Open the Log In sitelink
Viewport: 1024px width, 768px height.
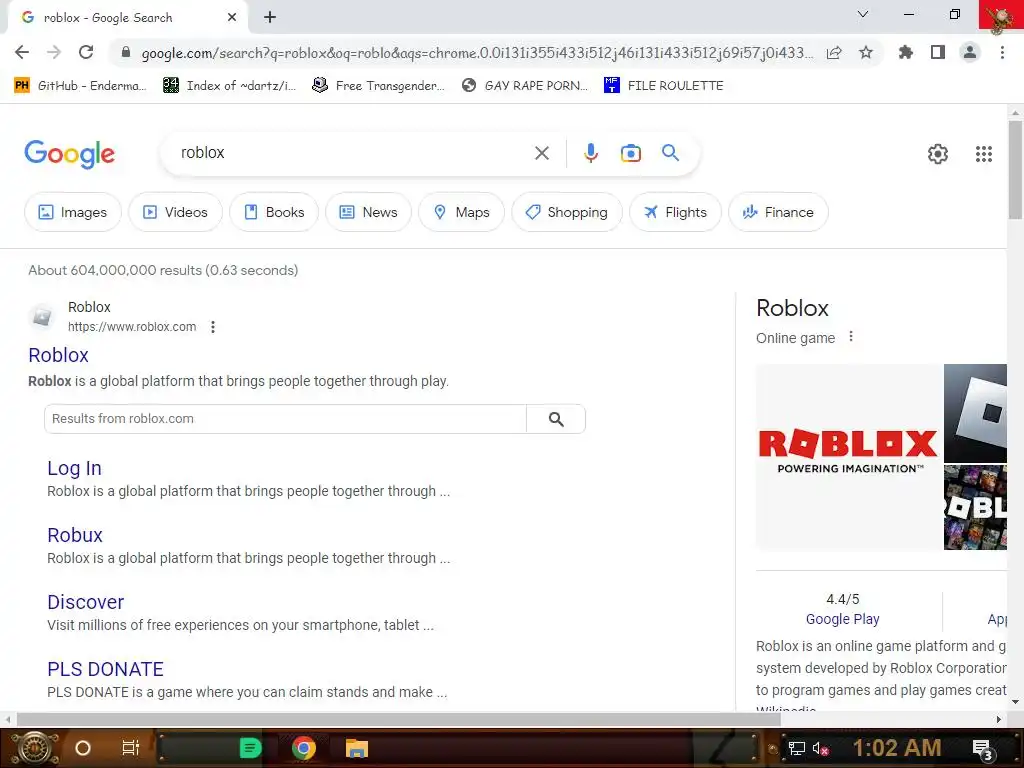tap(74, 468)
